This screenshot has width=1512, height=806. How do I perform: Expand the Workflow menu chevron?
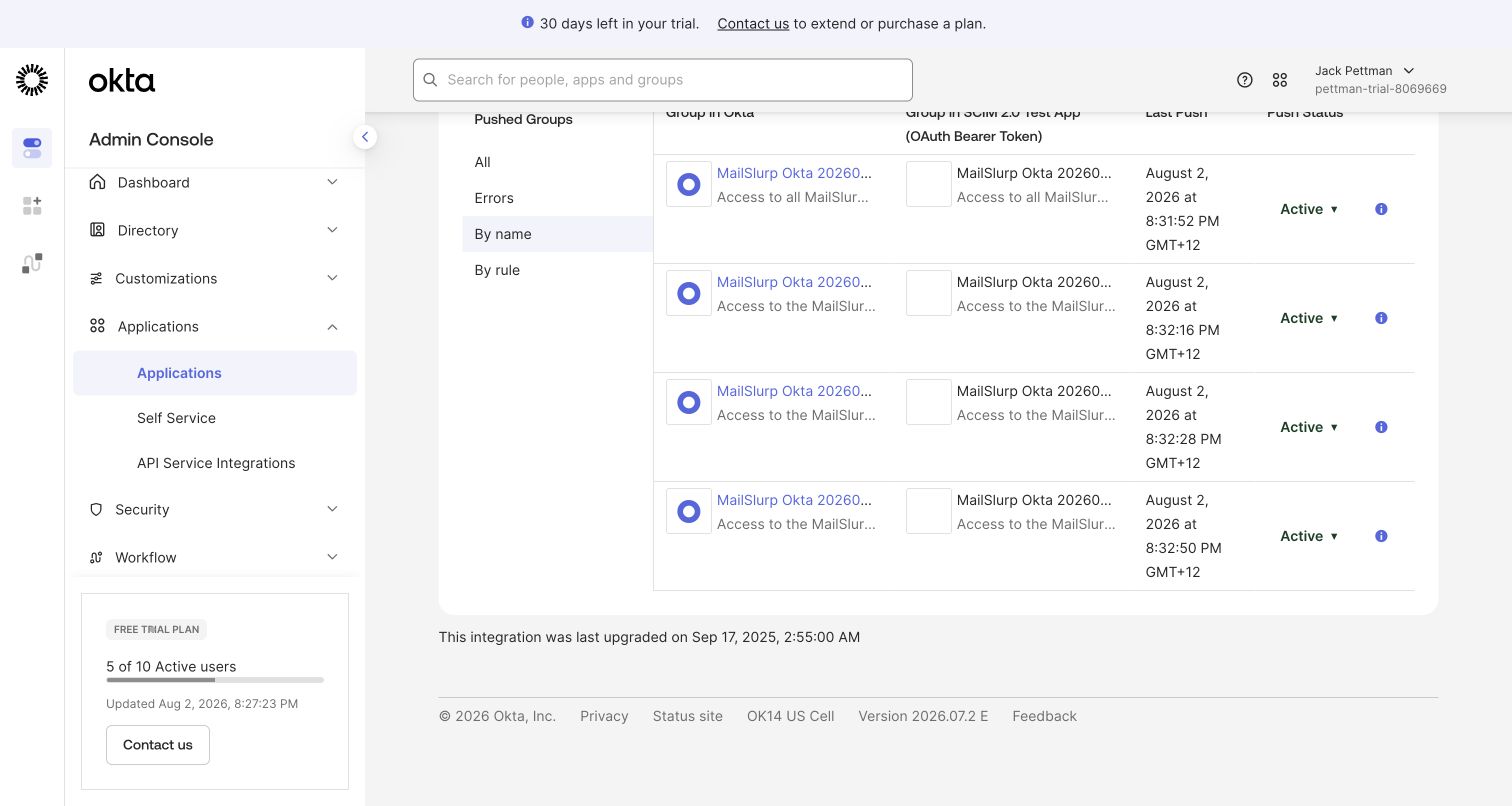pos(333,557)
